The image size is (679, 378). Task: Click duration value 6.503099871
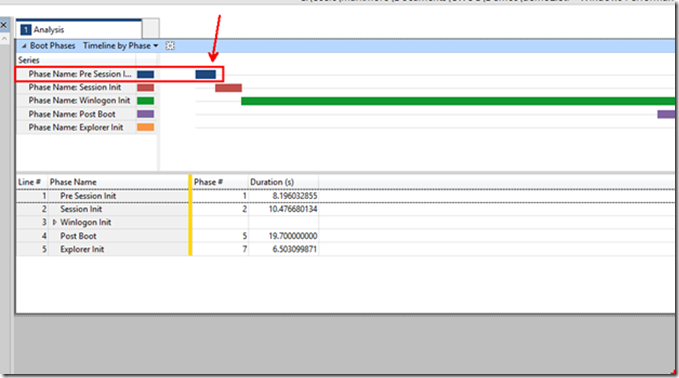point(294,249)
